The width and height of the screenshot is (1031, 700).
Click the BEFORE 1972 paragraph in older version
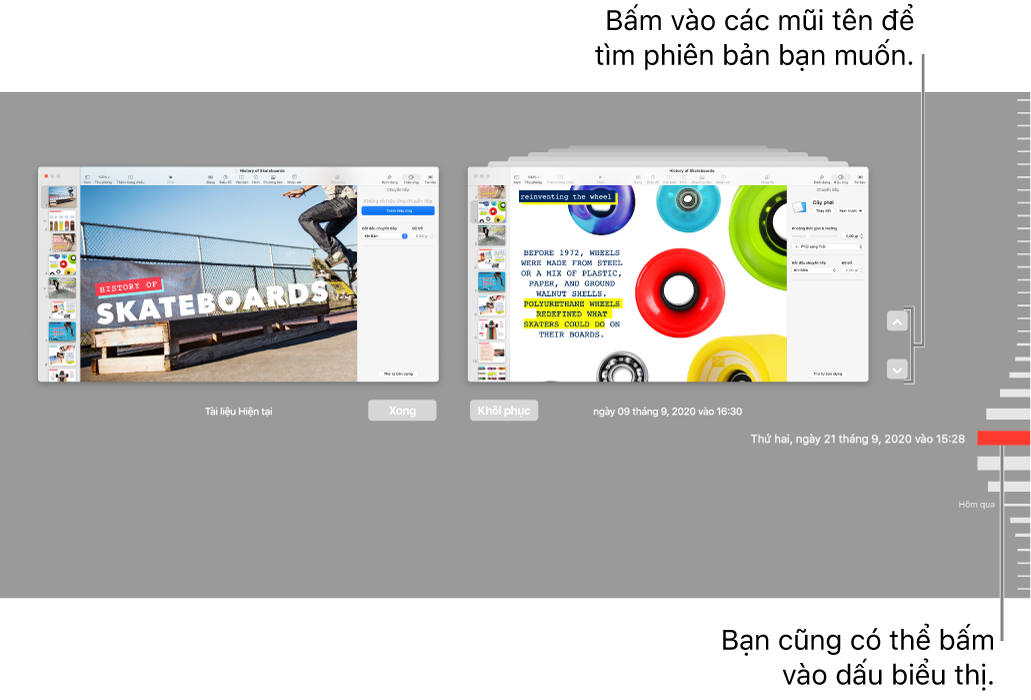[571, 293]
